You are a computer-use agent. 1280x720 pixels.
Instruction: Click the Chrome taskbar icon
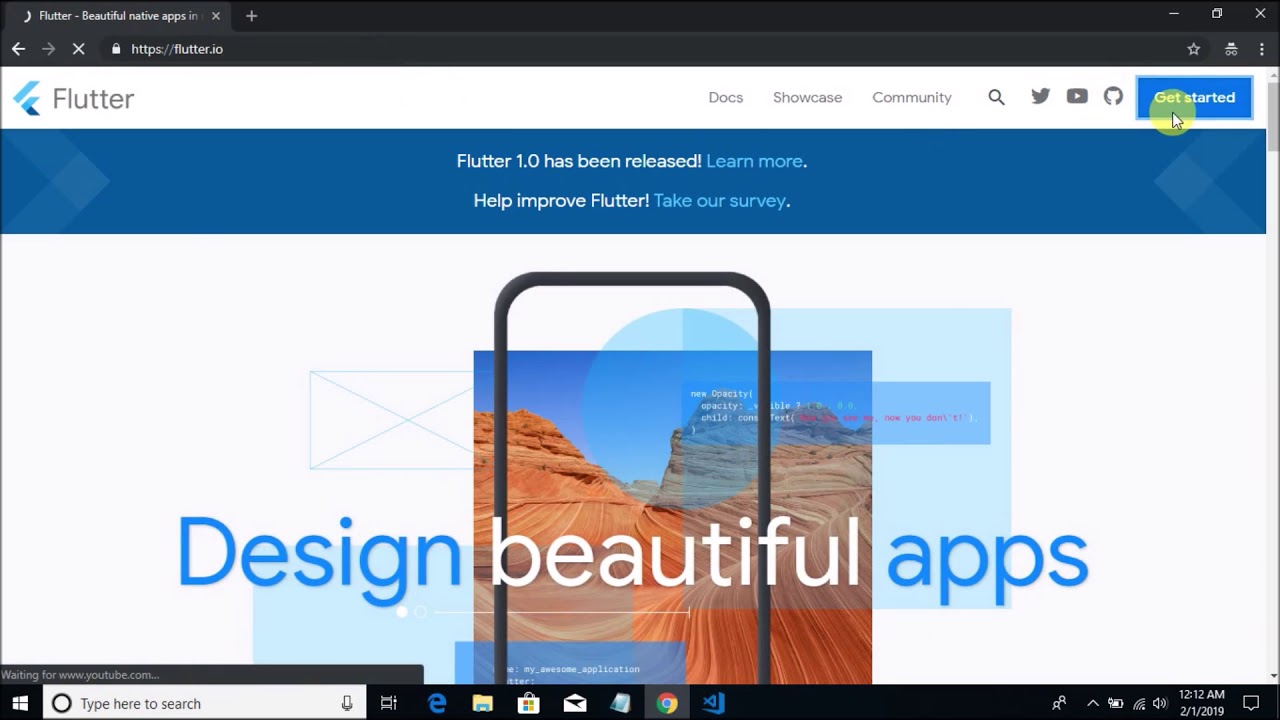(x=666, y=703)
